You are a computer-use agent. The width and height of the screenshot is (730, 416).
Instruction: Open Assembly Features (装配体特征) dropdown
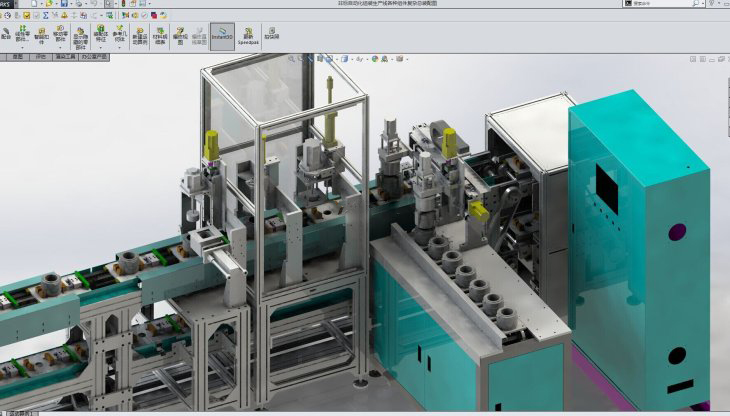(x=101, y=48)
